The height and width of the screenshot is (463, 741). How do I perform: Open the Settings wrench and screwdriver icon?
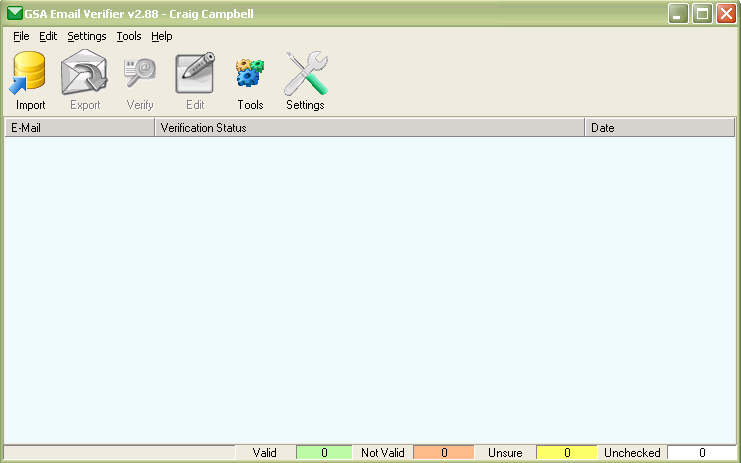(306, 73)
